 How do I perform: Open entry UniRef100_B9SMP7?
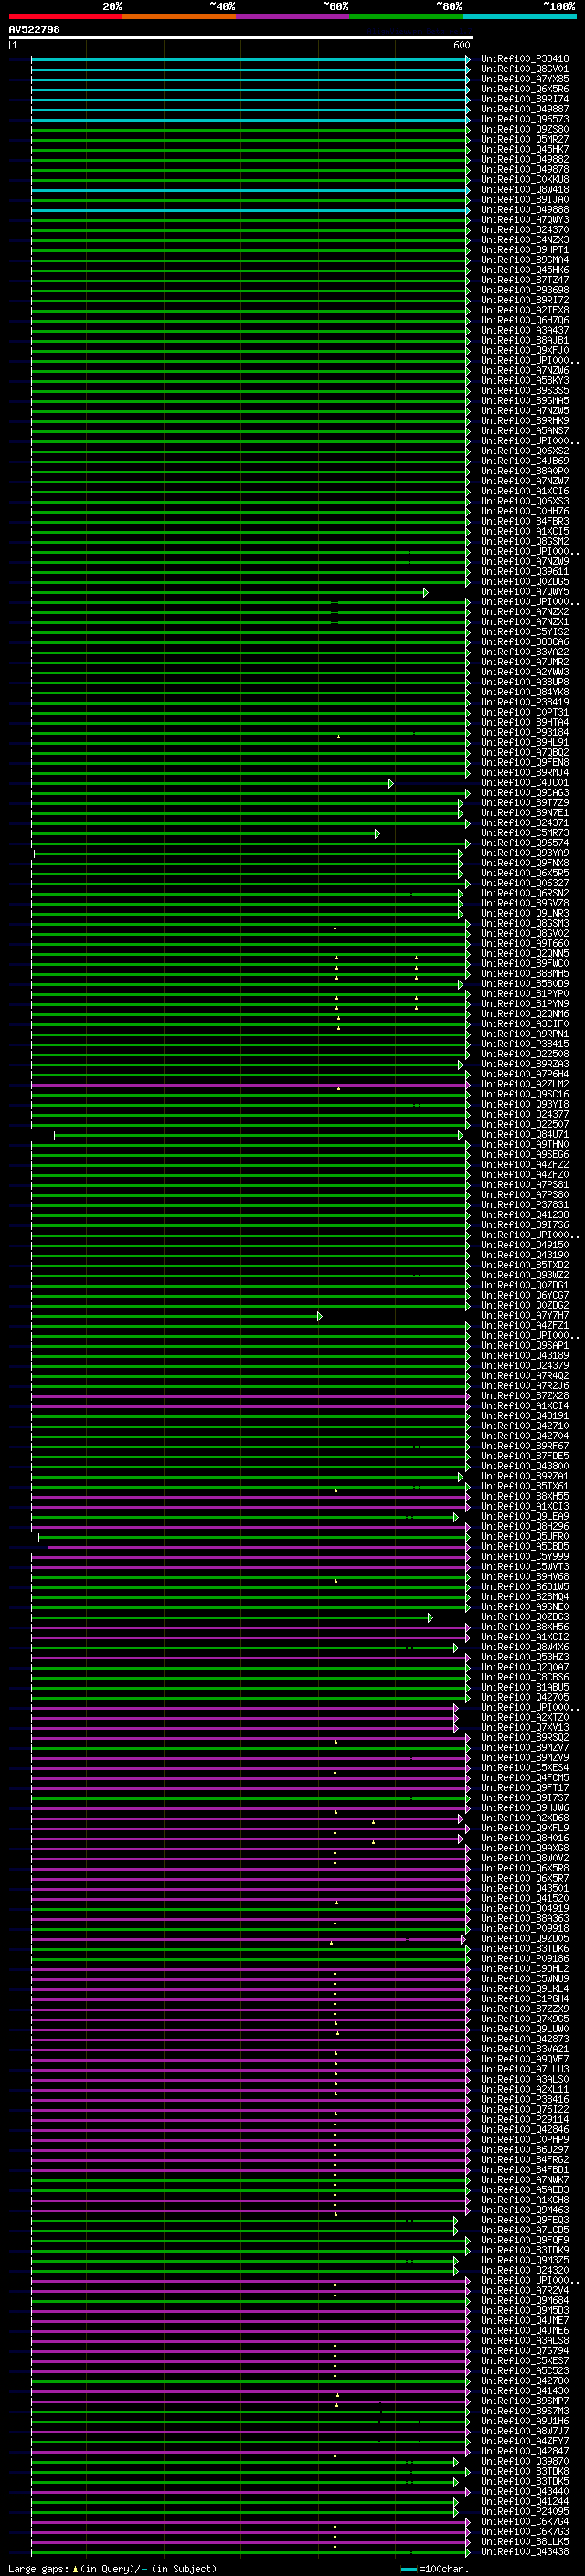click(x=524, y=2400)
